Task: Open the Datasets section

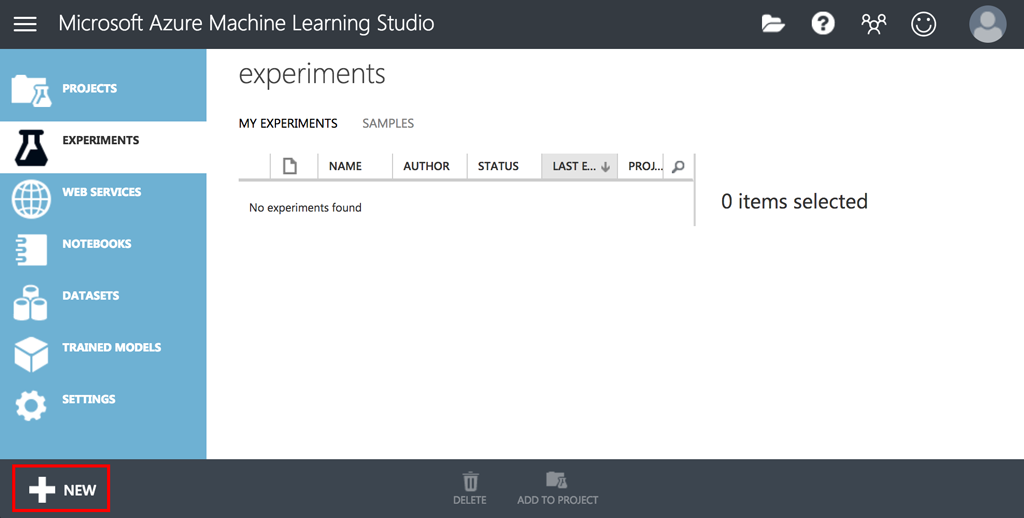Action: (103, 302)
